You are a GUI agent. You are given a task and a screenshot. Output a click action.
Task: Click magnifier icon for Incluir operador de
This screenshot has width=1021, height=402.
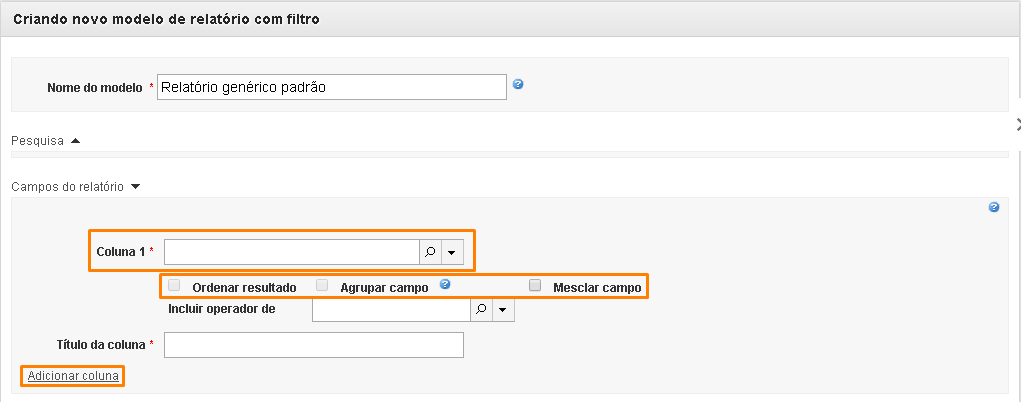(x=481, y=311)
